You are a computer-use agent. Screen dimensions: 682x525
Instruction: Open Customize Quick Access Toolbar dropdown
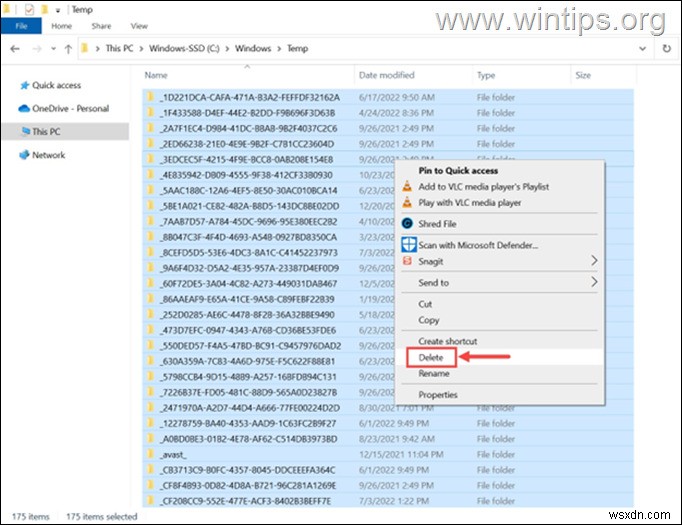point(57,10)
